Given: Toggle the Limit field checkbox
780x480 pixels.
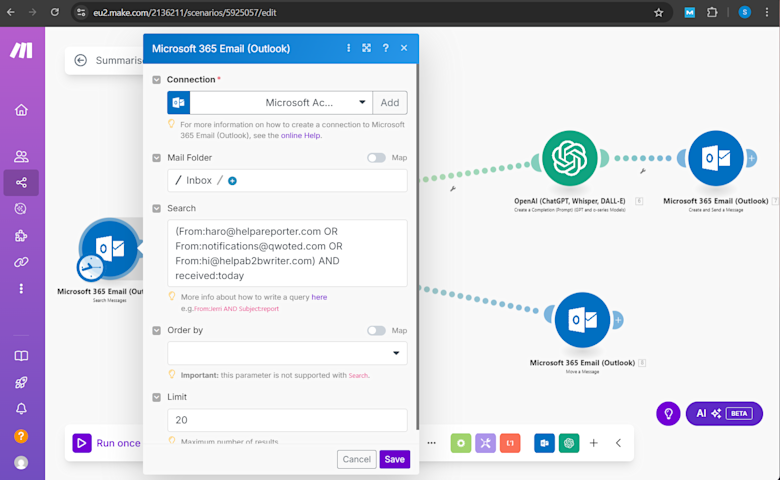Looking at the screenshot, I should [157, 397].
